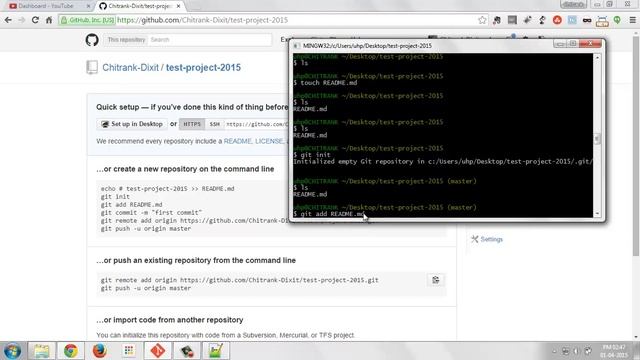
Task: Click the 'git init' terminal command line
Action: [312, 155]
